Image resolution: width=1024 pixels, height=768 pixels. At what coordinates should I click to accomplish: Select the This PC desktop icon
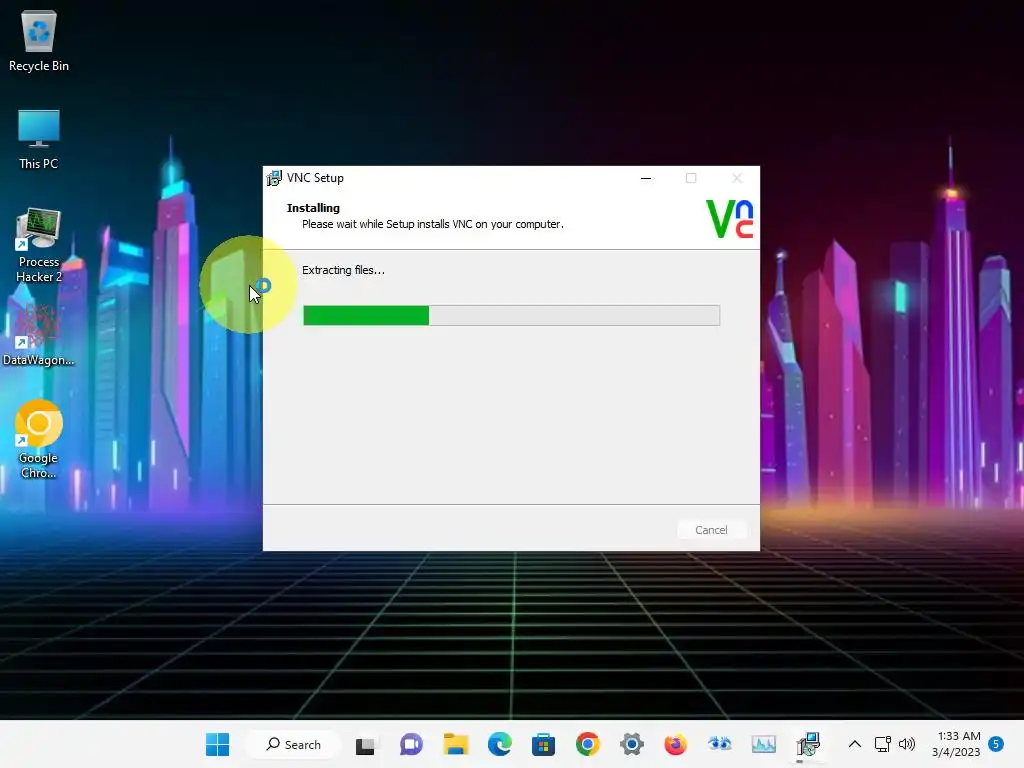39,140
